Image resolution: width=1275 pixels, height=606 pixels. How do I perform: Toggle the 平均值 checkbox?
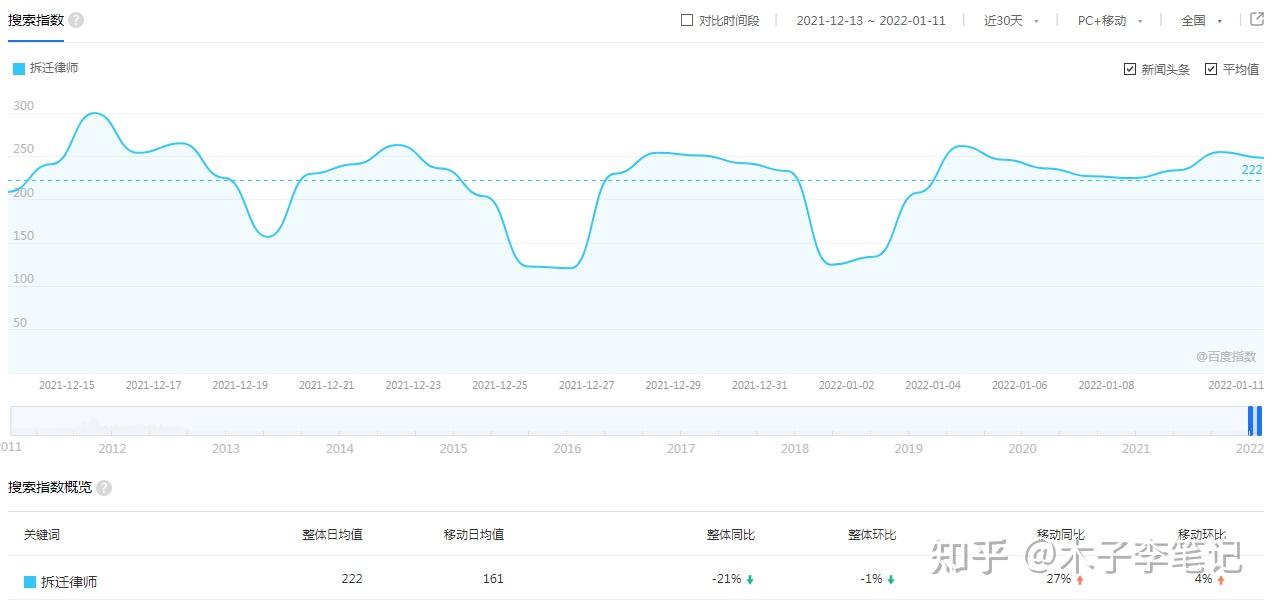1211,69
